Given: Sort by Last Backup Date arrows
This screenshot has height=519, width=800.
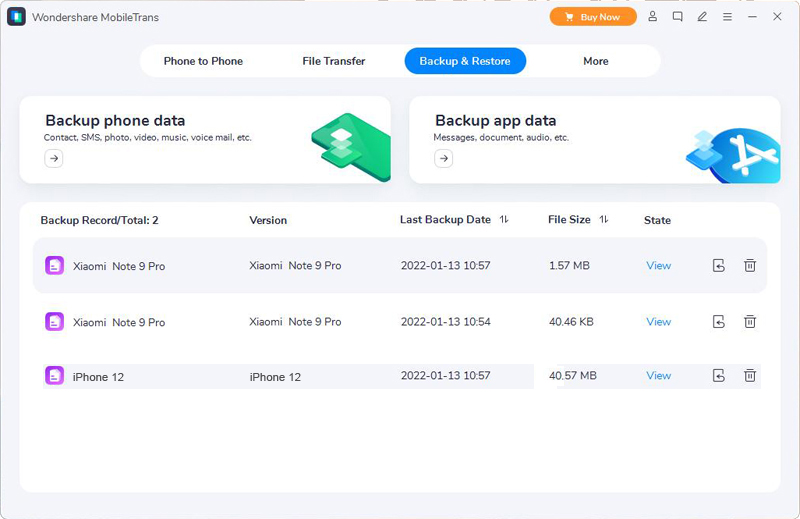Looking at the screenshot, I should [504, 219].
